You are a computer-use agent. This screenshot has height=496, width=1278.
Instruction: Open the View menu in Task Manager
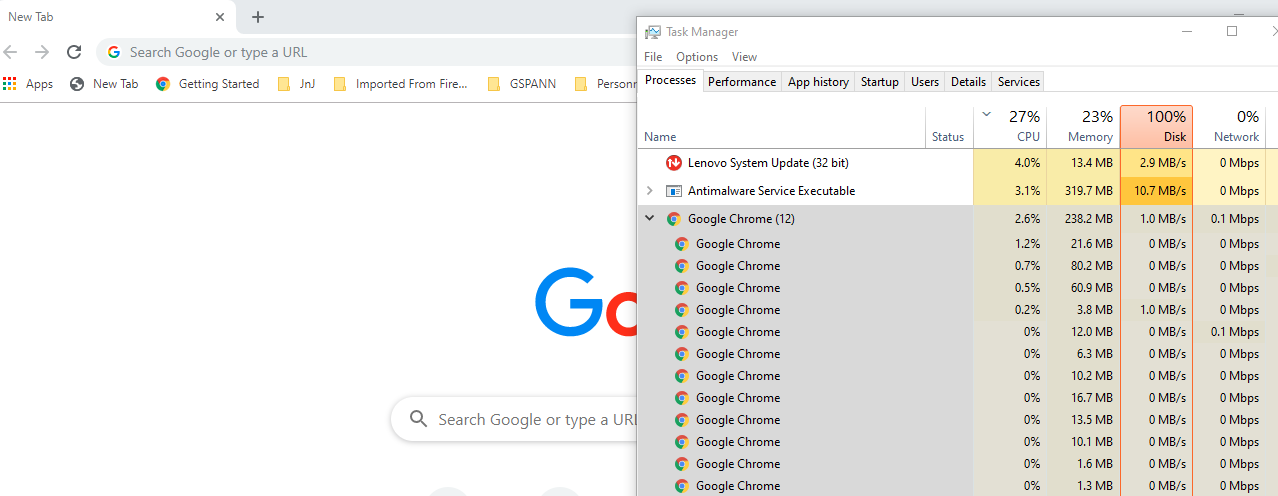(x=744, y=57)
